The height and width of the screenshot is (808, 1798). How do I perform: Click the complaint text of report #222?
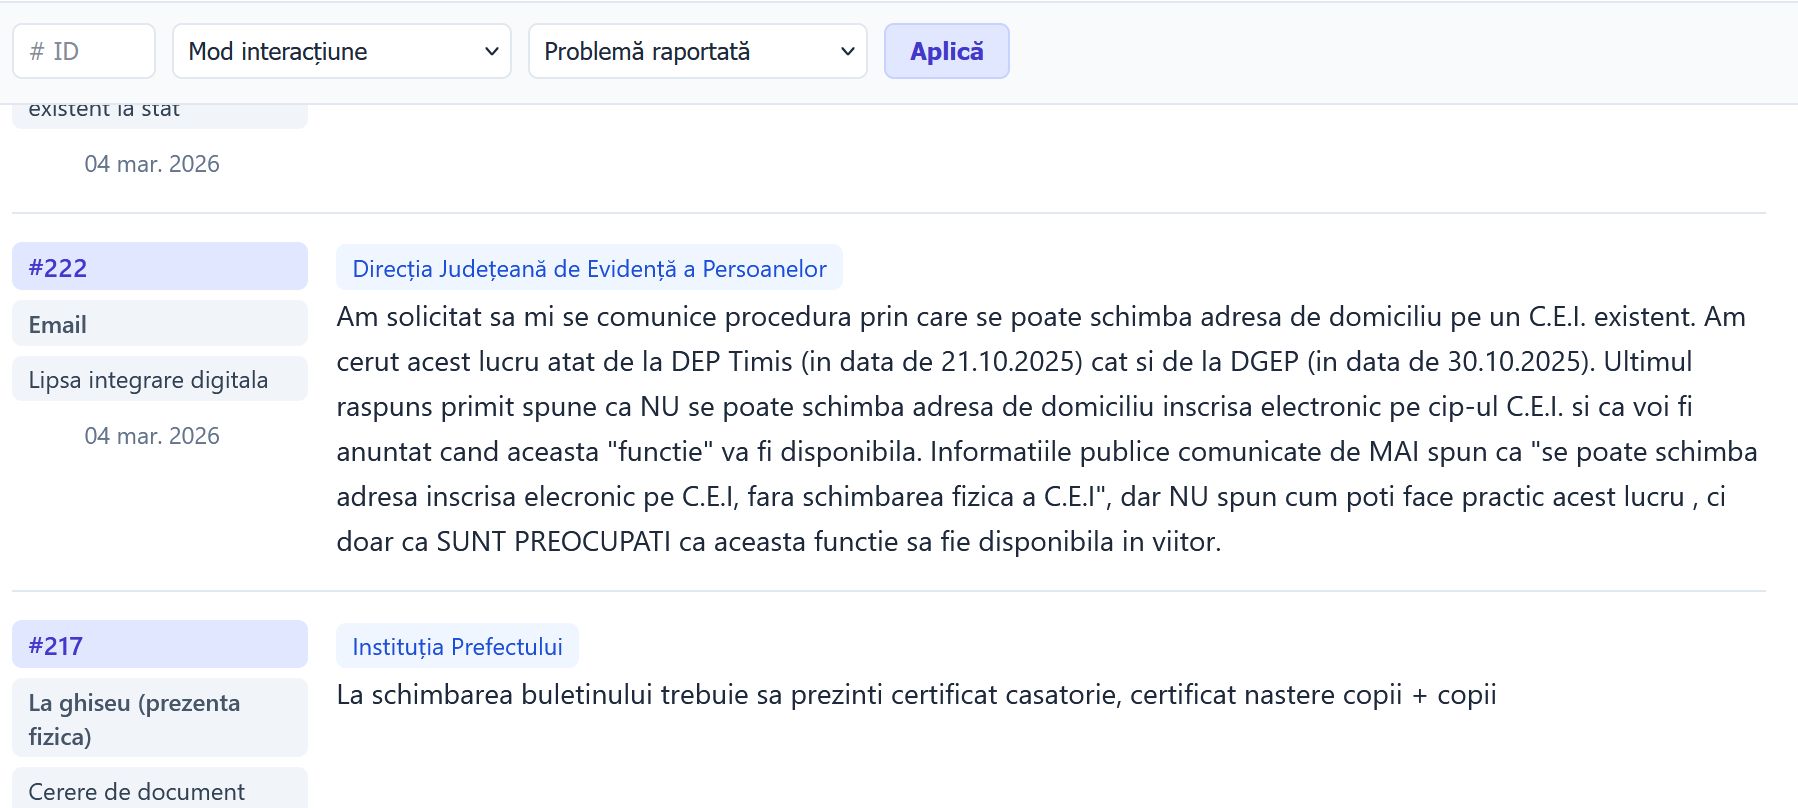[1046, 429]
